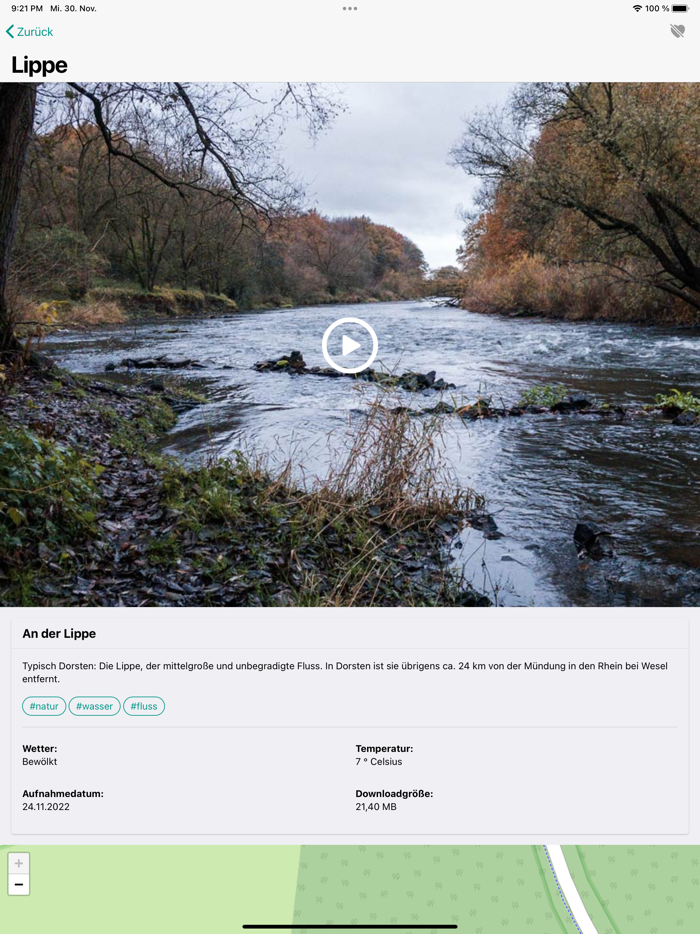Tap the Downloadgröße 21,40 MB value
700x934 pixels.
[376, 807]
